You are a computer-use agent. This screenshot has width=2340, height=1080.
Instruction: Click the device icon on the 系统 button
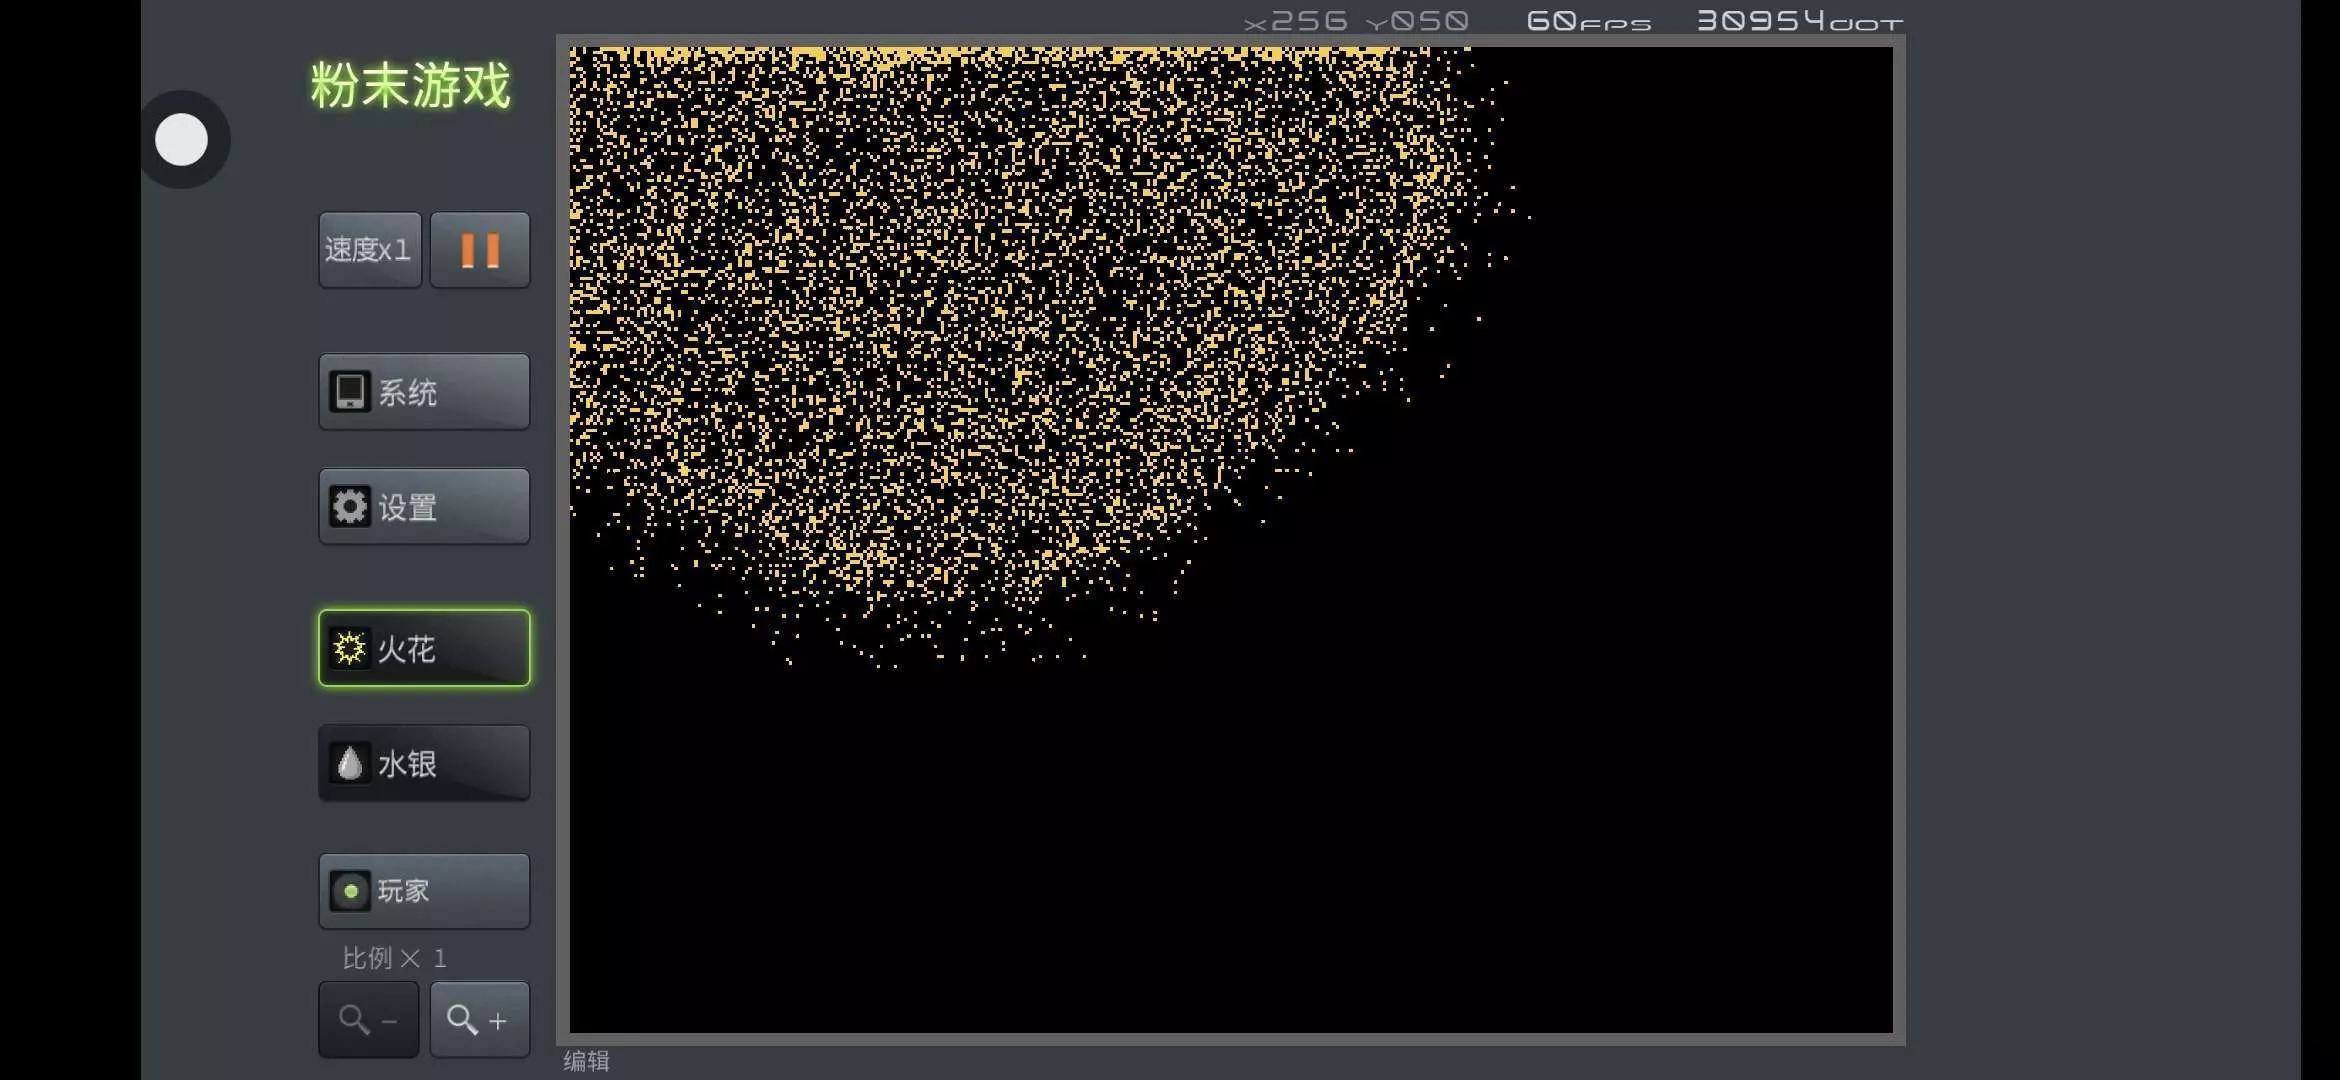click(350, 392)
